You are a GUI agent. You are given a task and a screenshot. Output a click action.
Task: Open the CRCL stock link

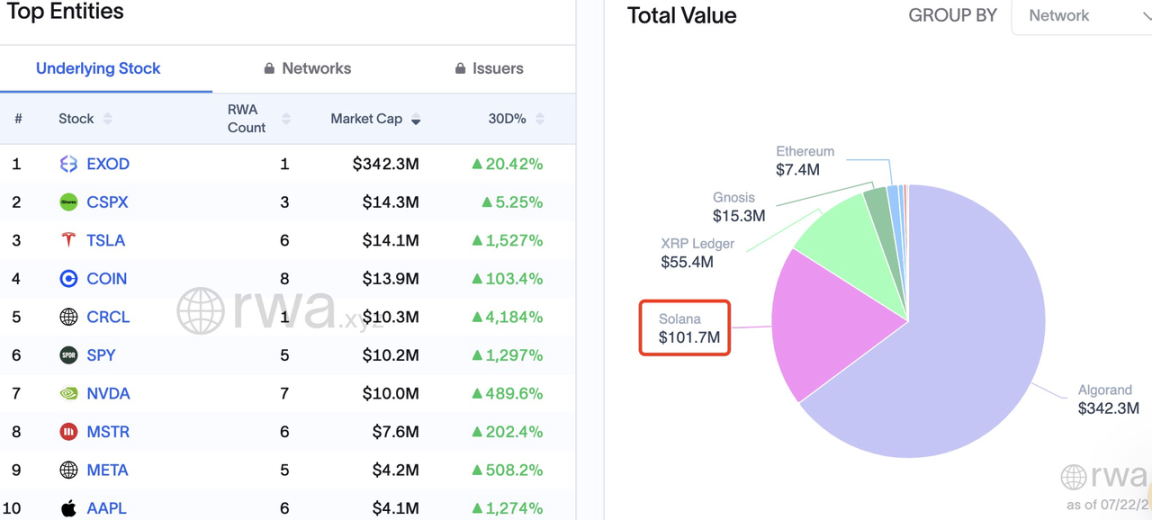coord(108,317)
